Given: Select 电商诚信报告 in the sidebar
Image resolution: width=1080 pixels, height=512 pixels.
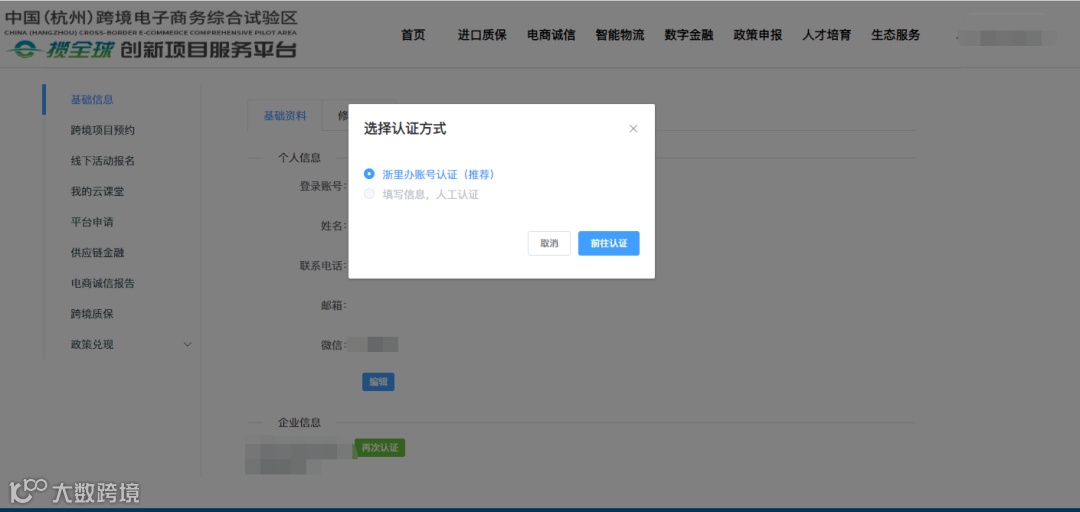Looking at the screenshot, I should (103, 283).
